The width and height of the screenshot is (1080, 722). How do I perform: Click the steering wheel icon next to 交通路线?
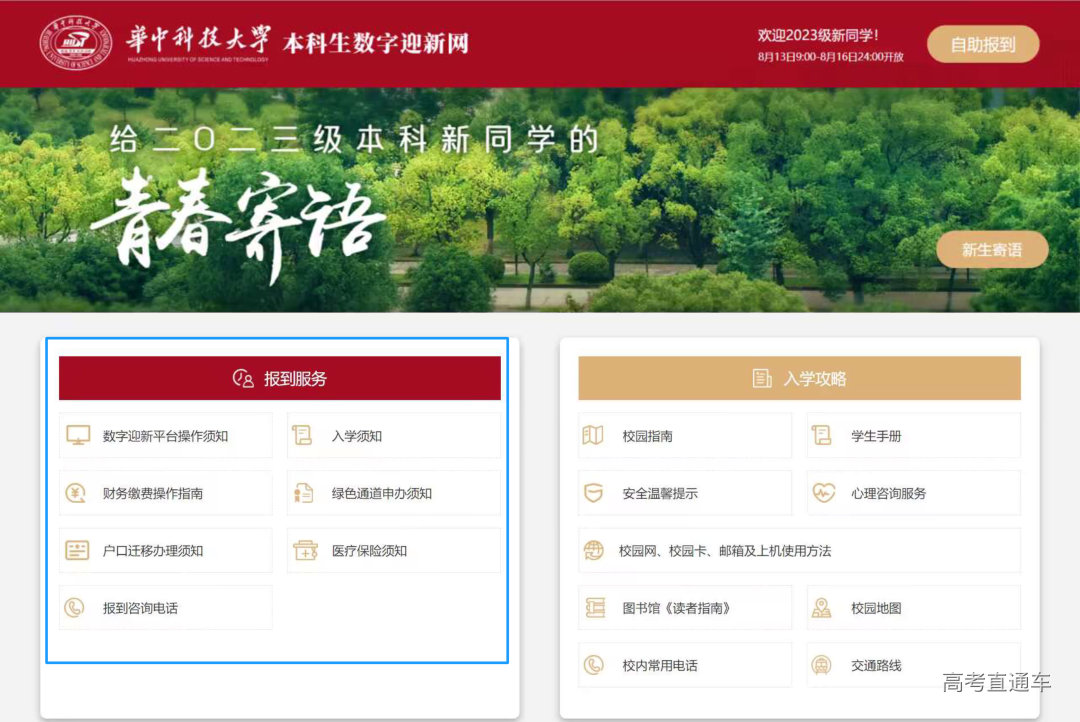point(822,664)
